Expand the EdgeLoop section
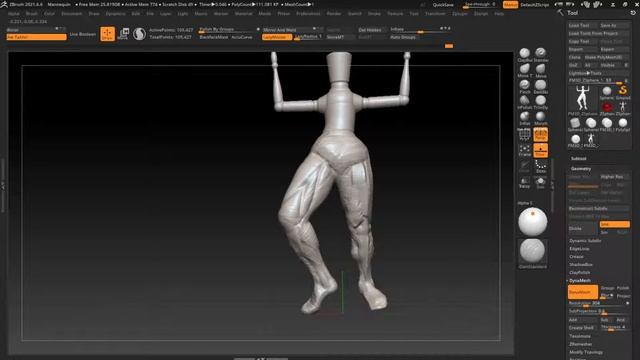 579,249
